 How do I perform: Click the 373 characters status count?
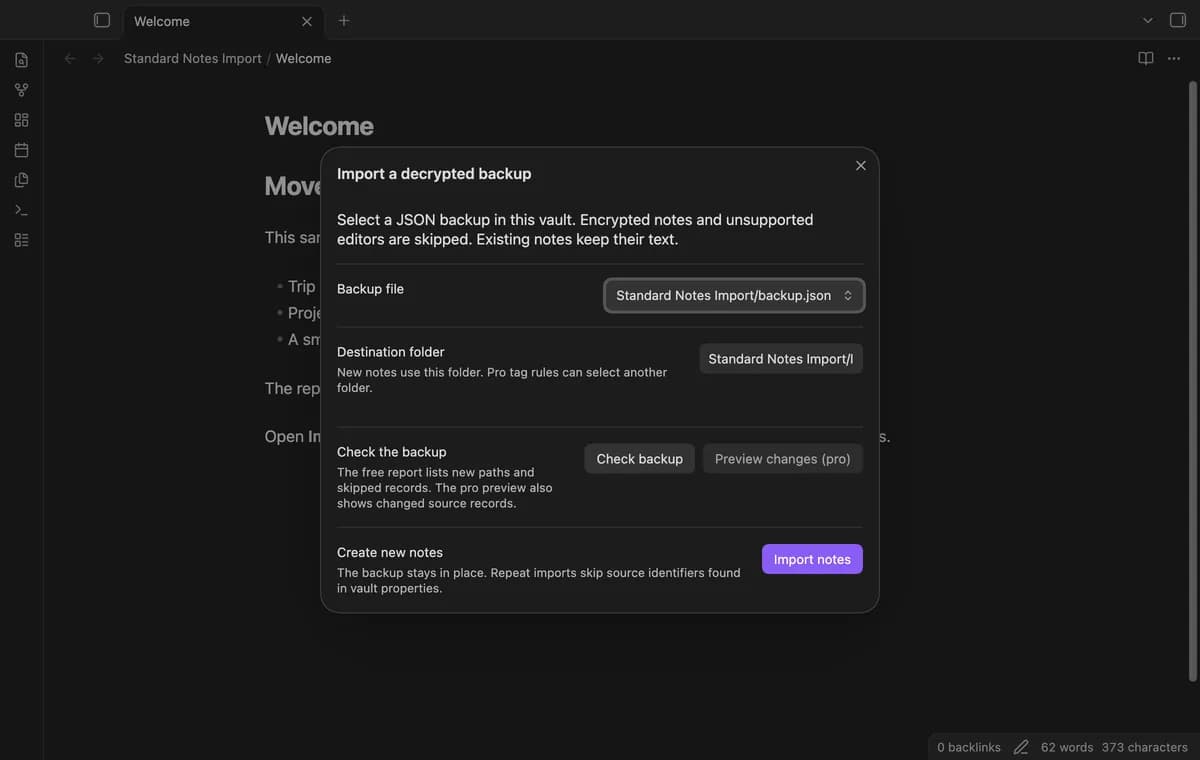(x=1145, y=747)
